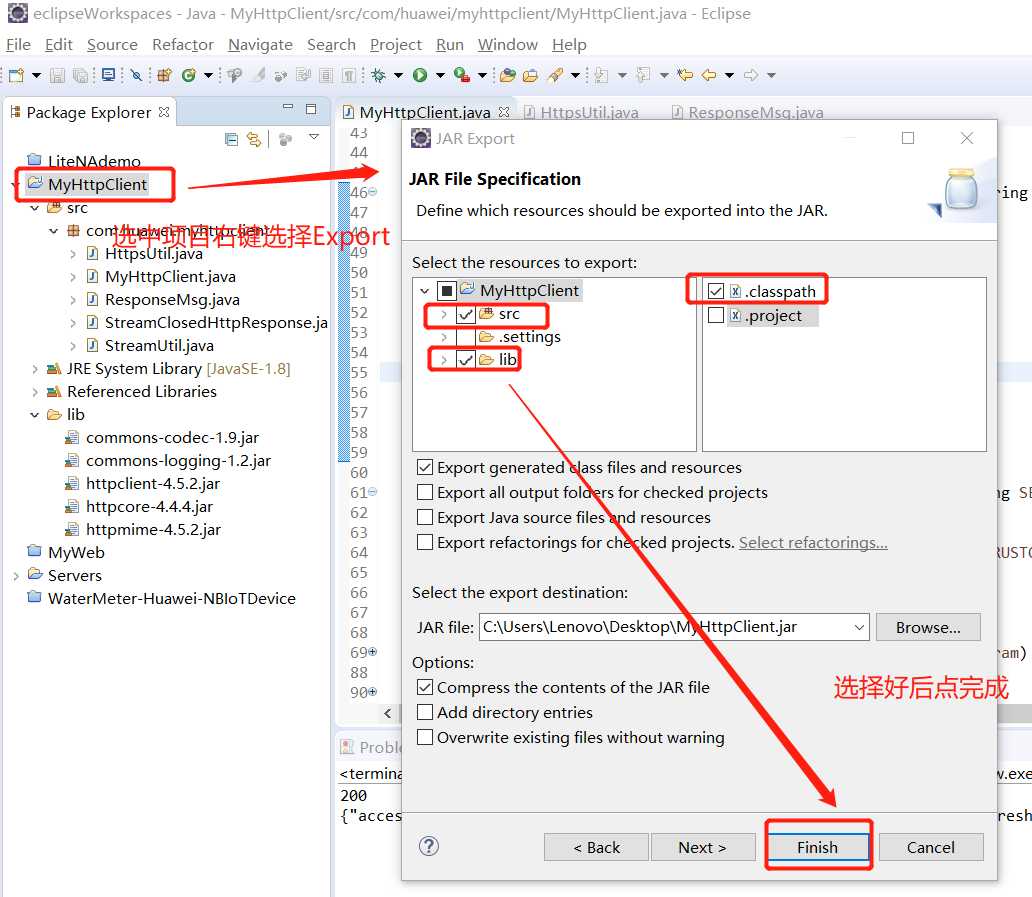Click the New file toolbar icon
1032x897 pixels.
(16, 75)
